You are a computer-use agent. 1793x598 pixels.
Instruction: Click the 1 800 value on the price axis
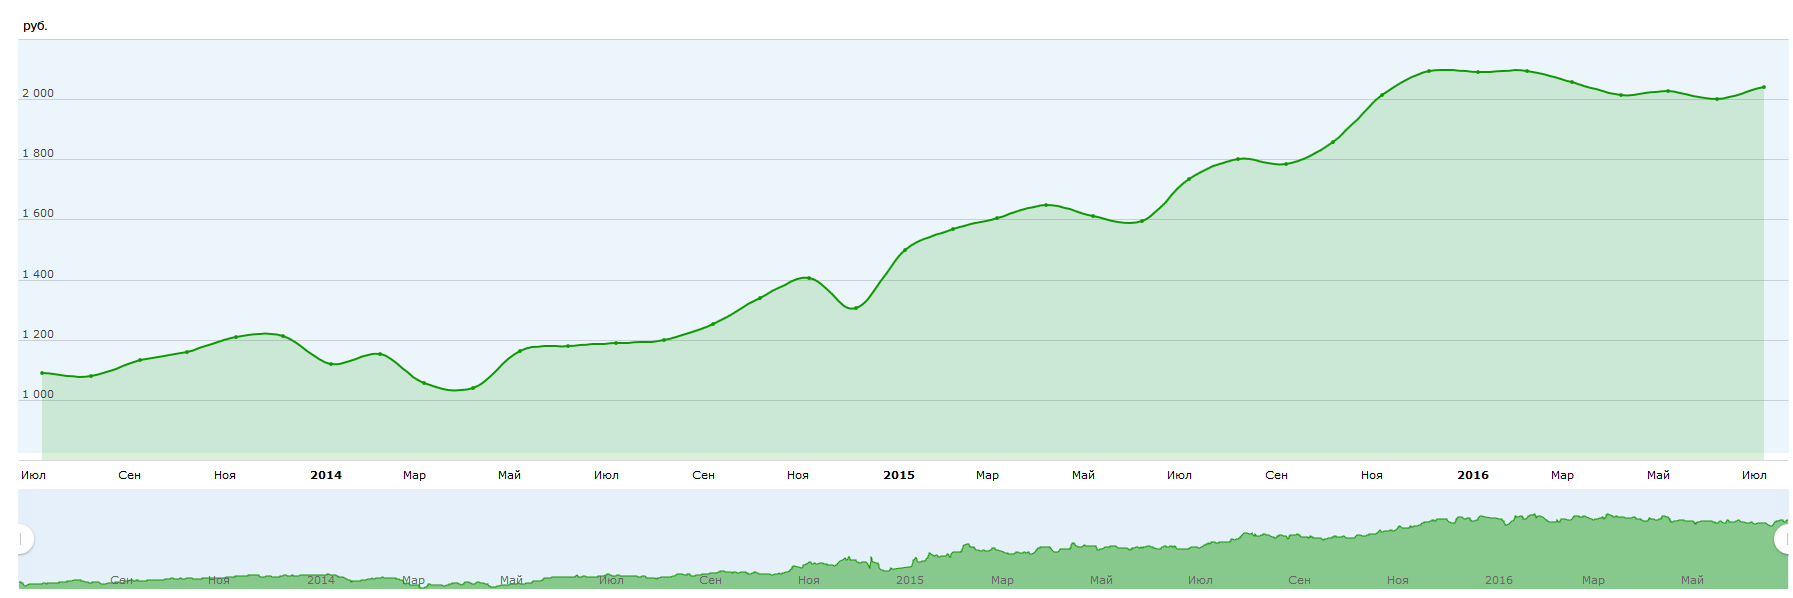pos(38,153)
